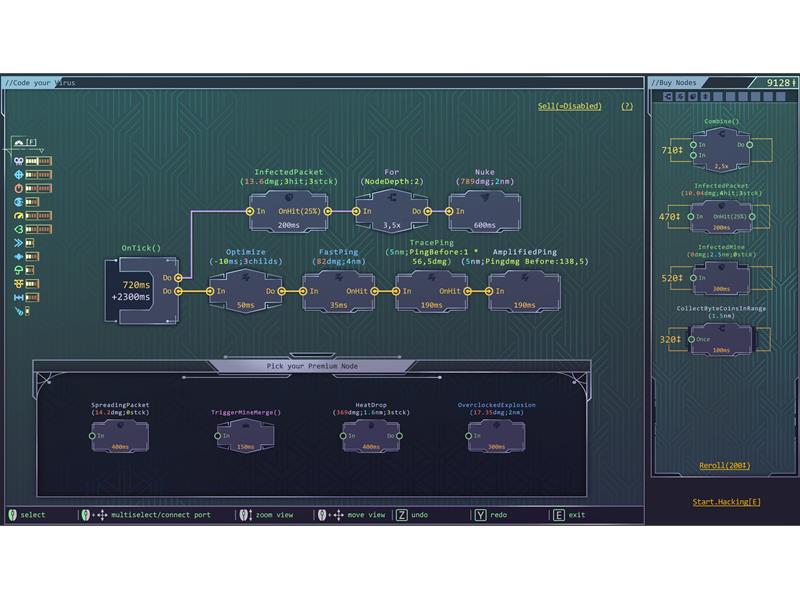The width and height of the screenshot is (800, 600).
Task: Select the FastPing node
Action: click(339, 292)
